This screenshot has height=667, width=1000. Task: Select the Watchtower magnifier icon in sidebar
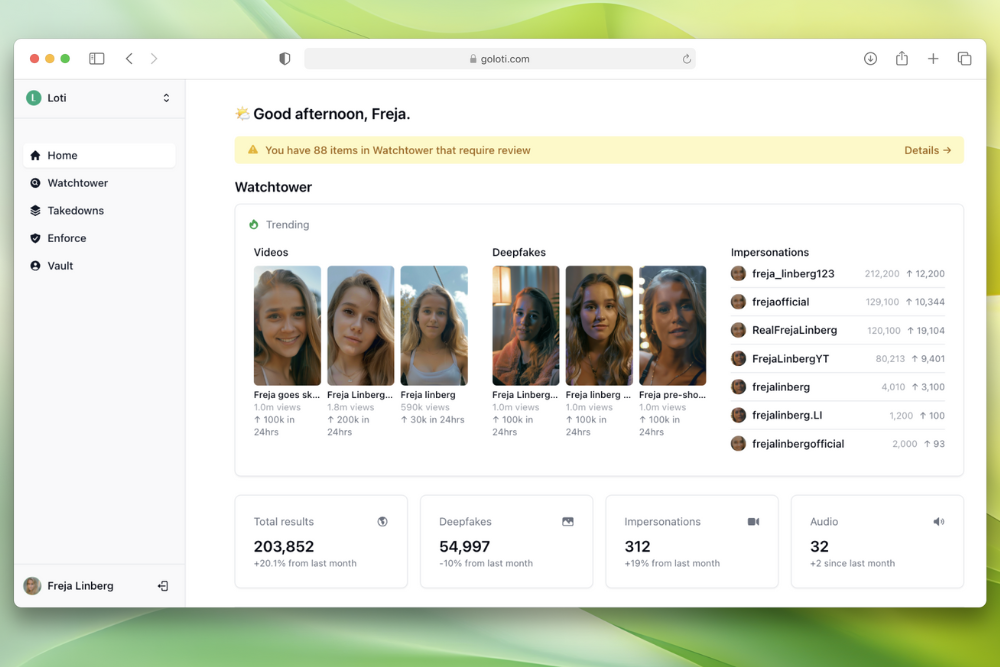36,183
